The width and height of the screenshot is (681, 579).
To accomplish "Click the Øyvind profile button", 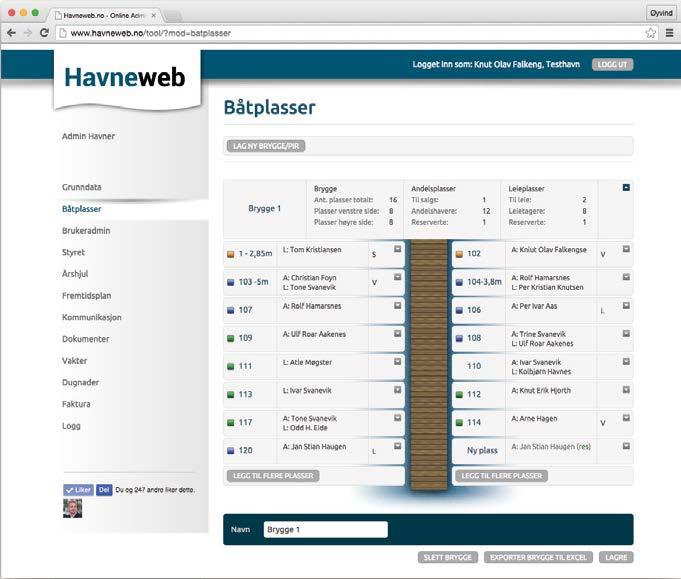I will pos(661,13).
